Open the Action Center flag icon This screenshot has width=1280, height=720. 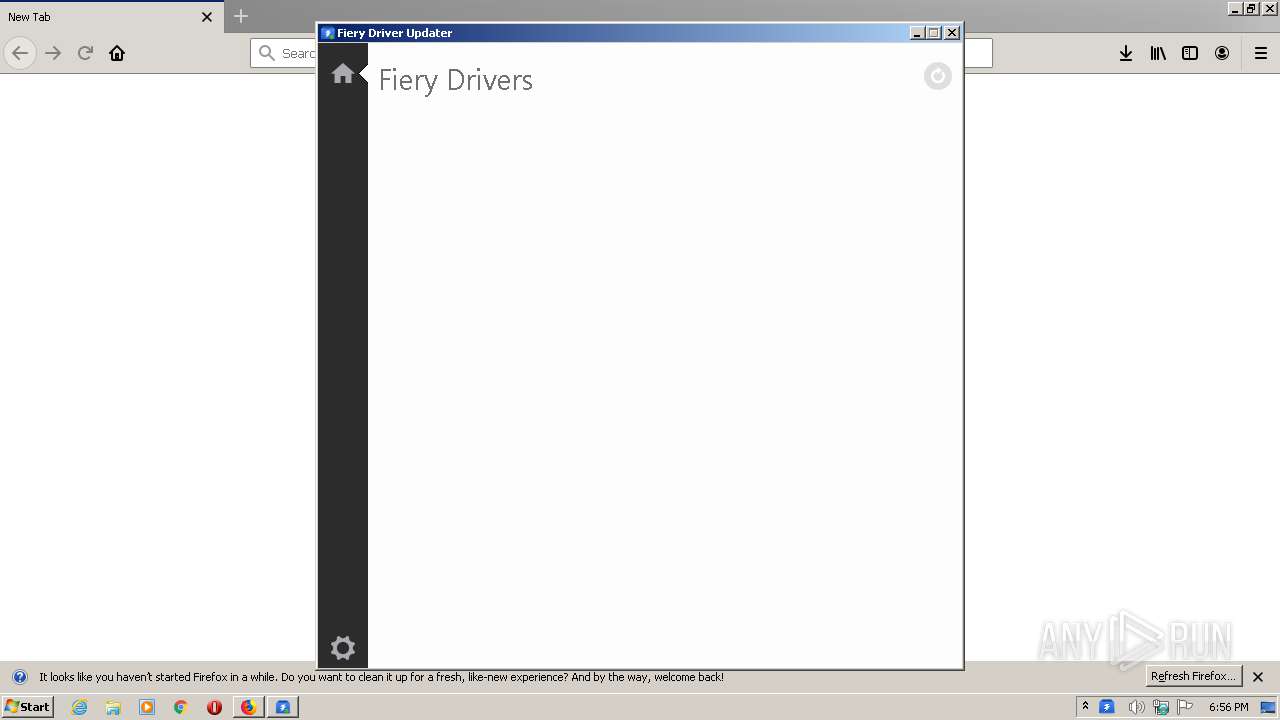(1185, 707)
